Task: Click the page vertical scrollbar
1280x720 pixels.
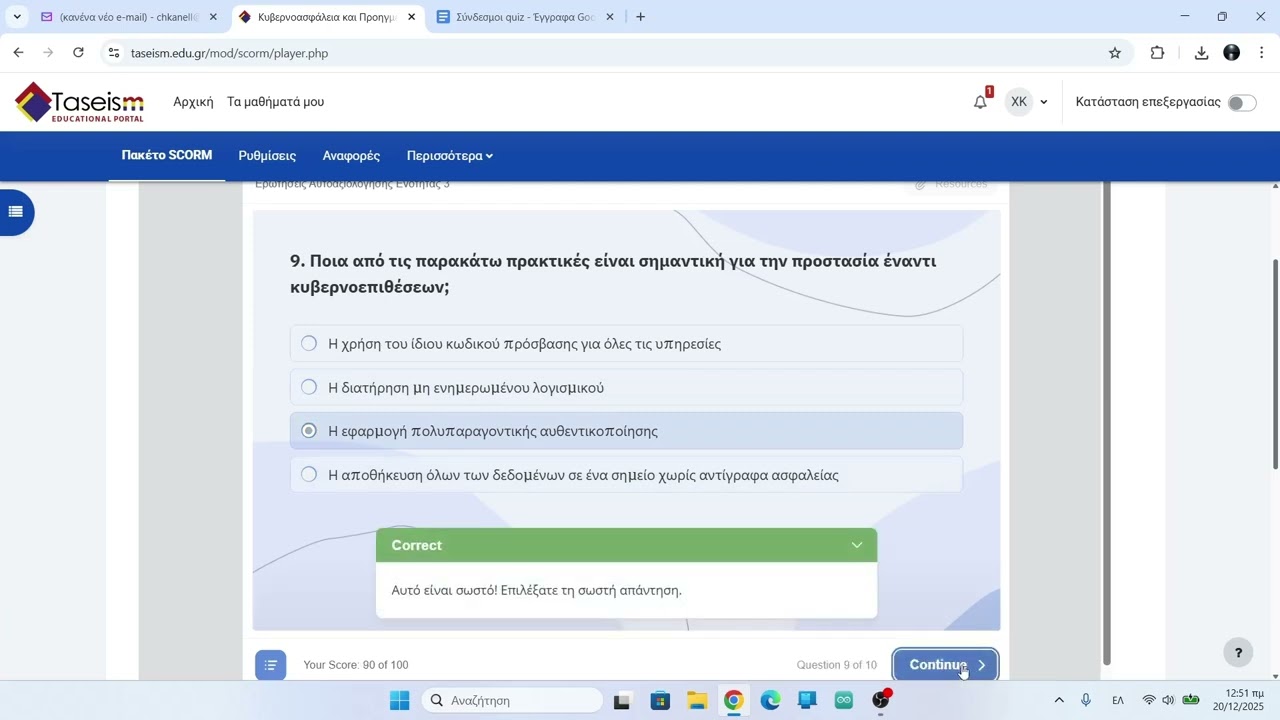Action: (1275, 364)
